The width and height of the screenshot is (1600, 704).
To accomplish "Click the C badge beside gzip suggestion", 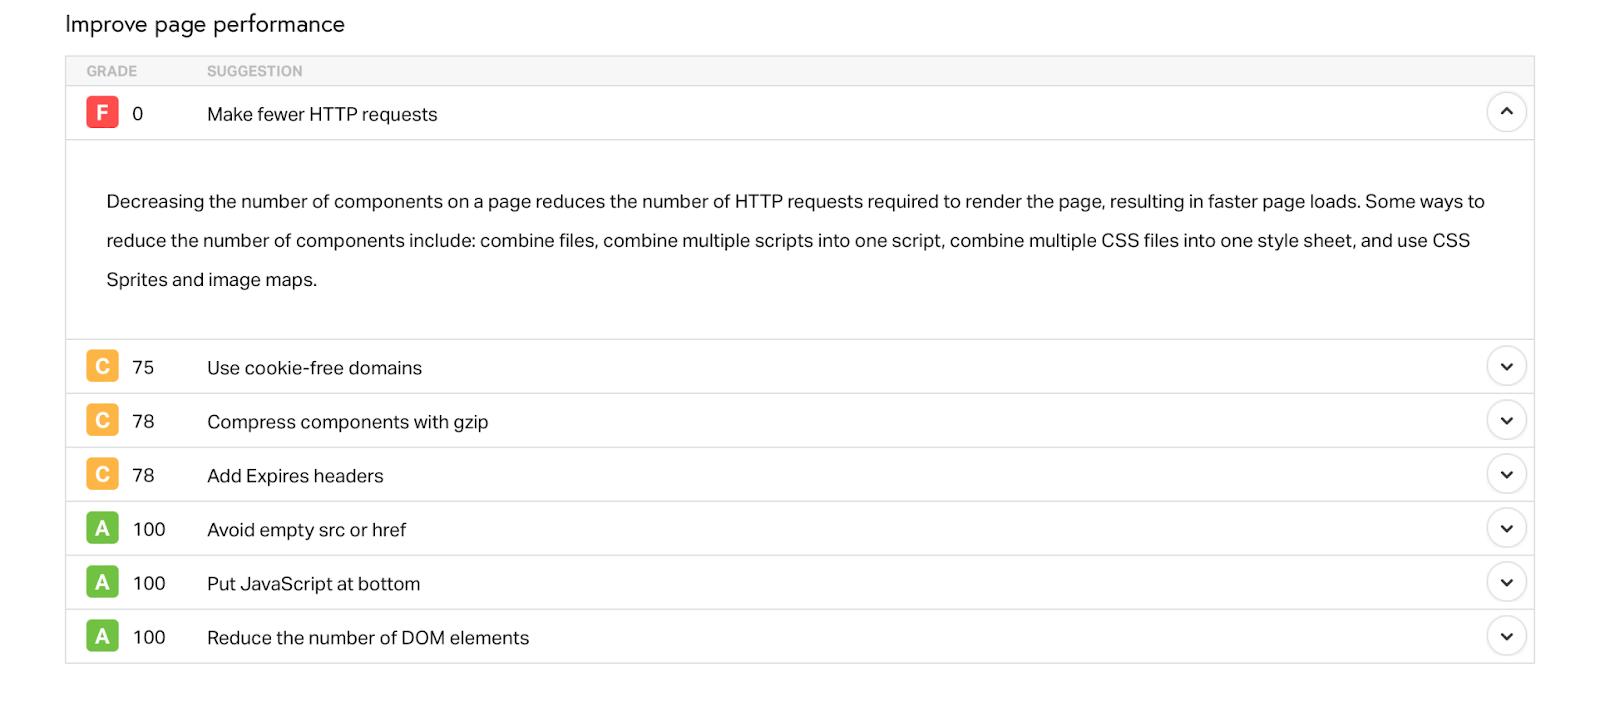I will point(102,420).
